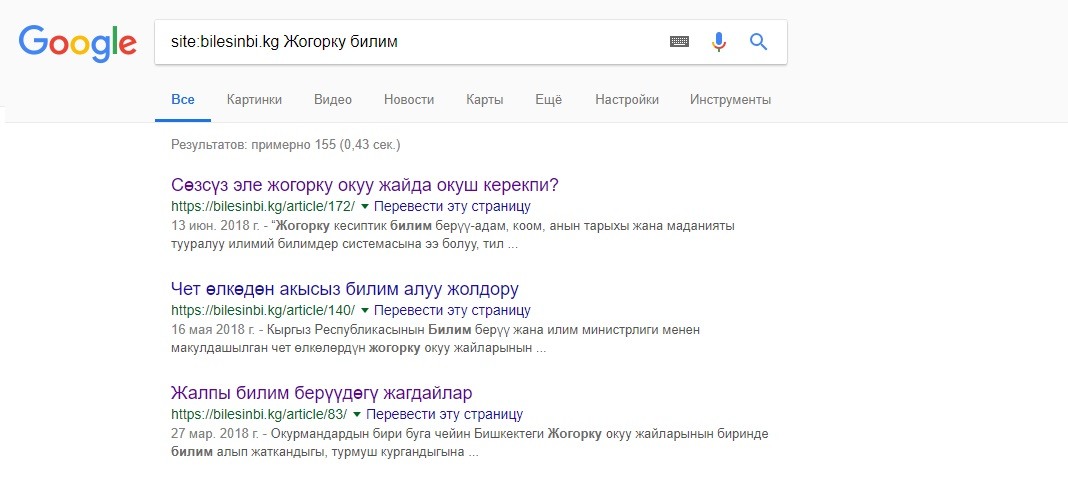Open Настройки search settings
Viewport: 1068px width, 478px height.
coord(627,100)
